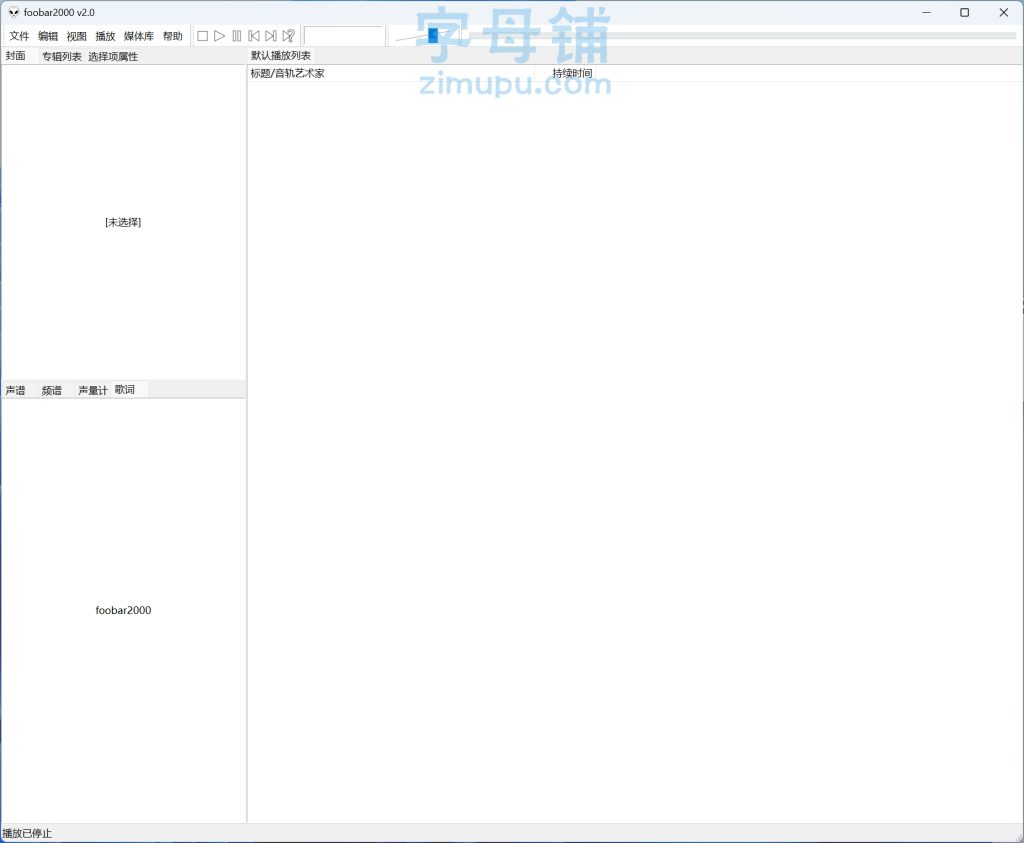Switch to the 封面 tab
The width and height of the screenshot is (1024, 843).
[x=16, y=56]
